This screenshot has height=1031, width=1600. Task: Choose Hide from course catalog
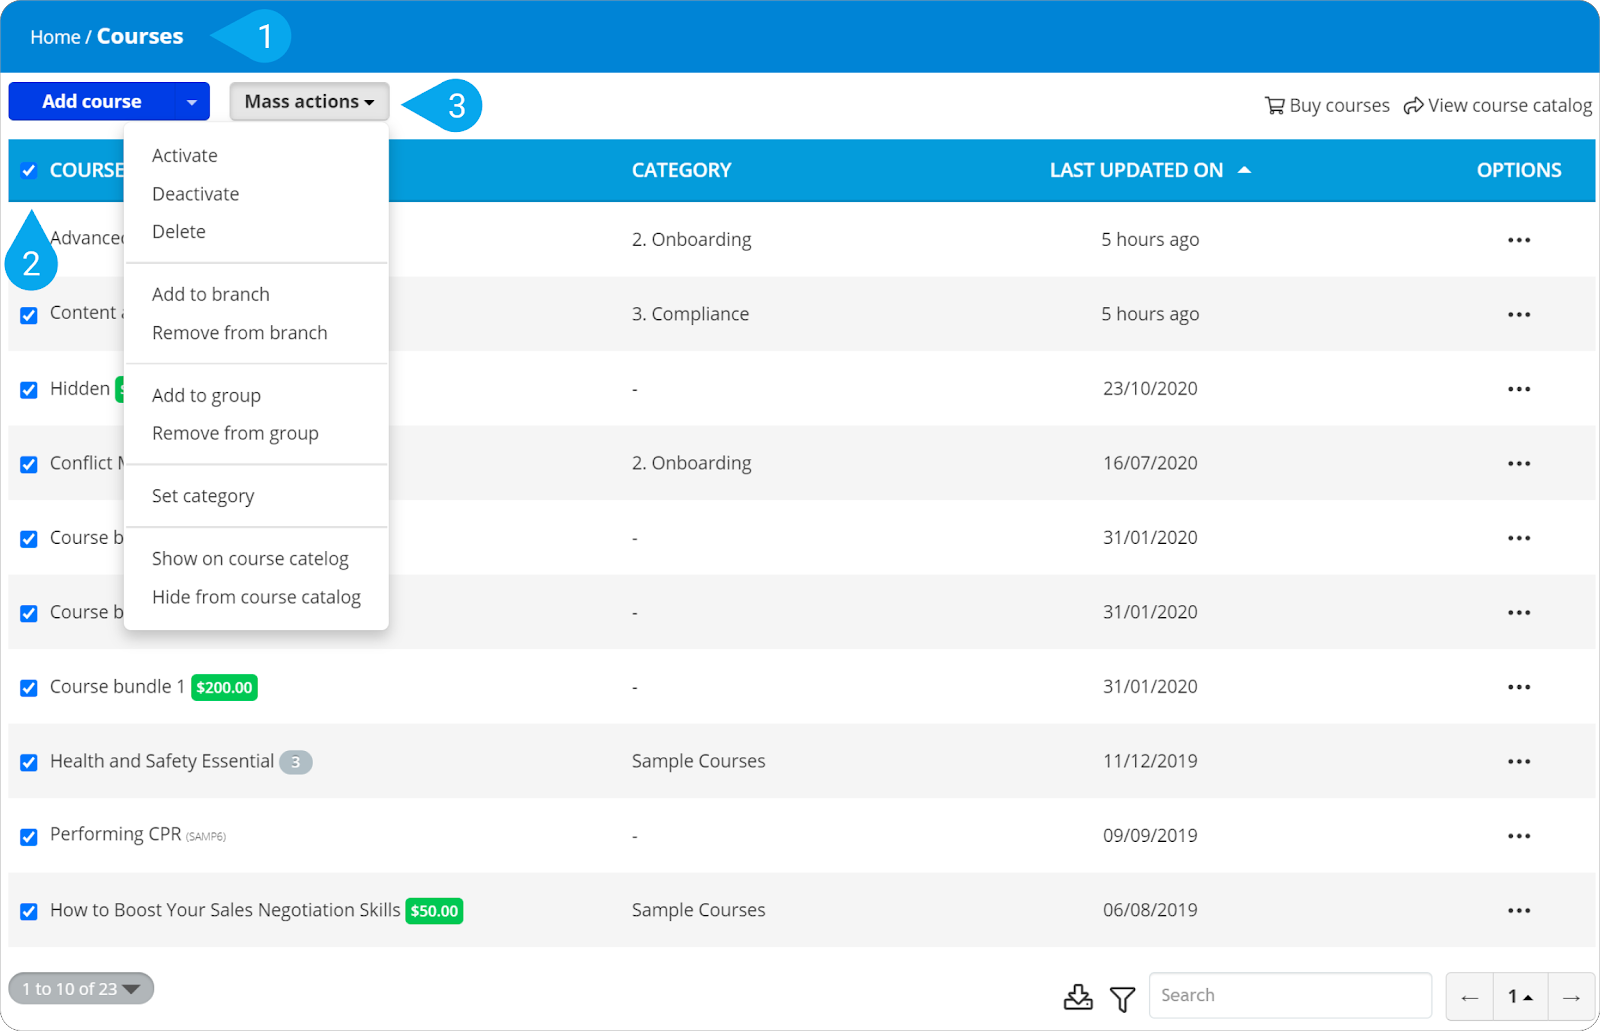(256, 598)
